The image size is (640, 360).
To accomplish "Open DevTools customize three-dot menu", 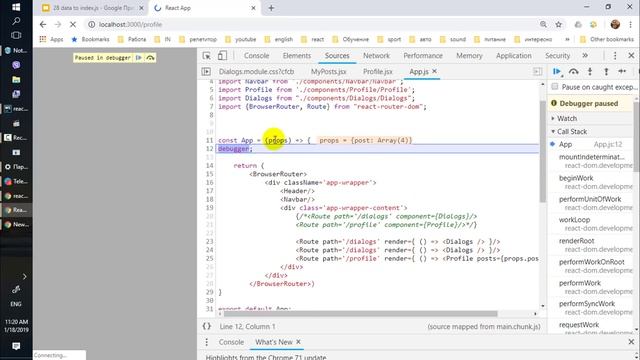I will [615, 56].
